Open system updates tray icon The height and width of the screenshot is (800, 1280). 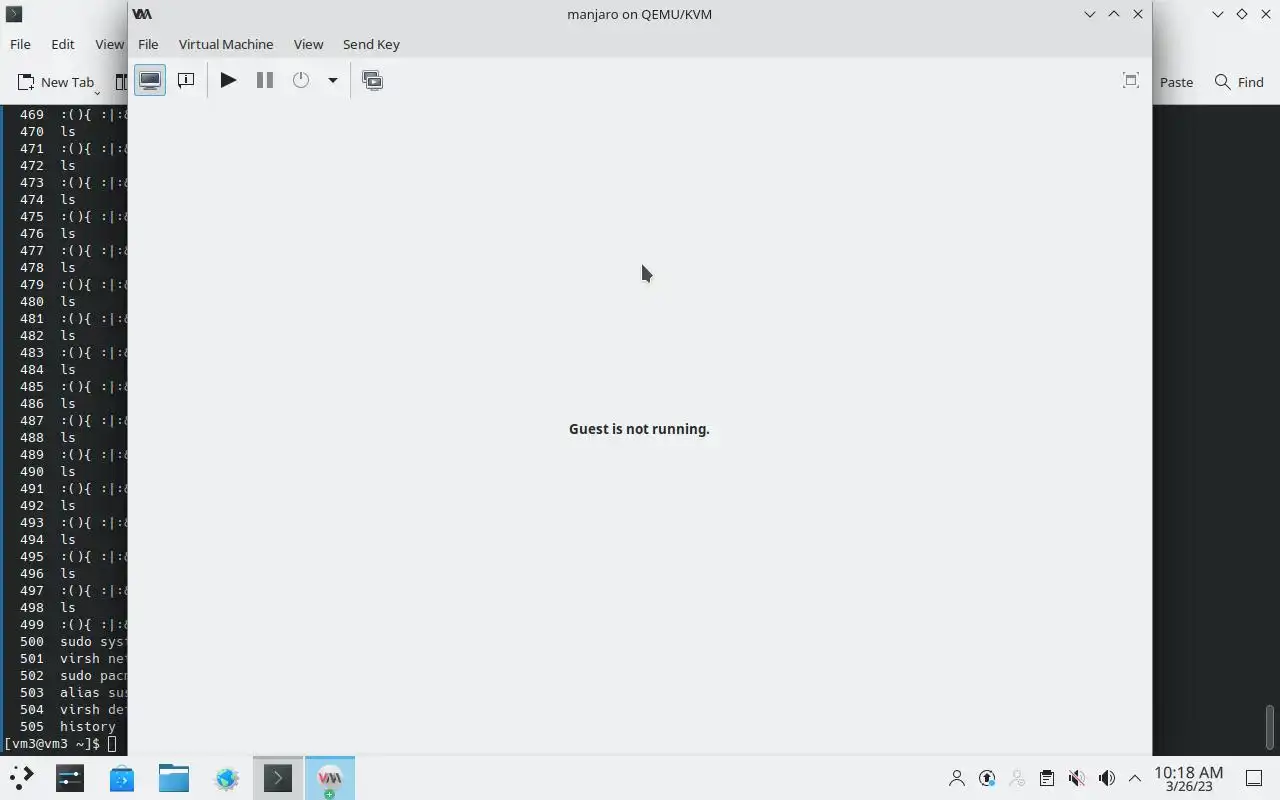pos(987,778)
